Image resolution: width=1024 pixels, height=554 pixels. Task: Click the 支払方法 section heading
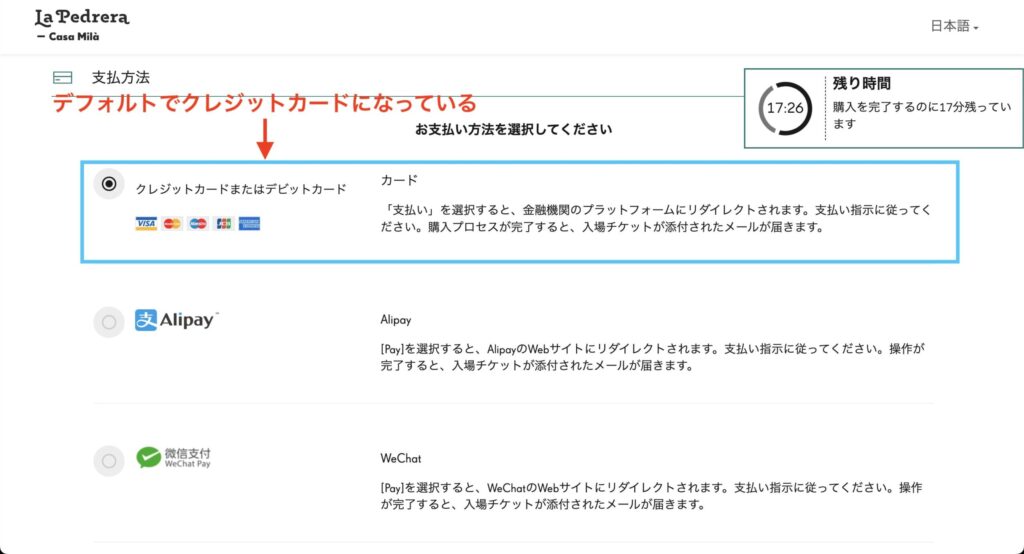(x=121, y=77)
